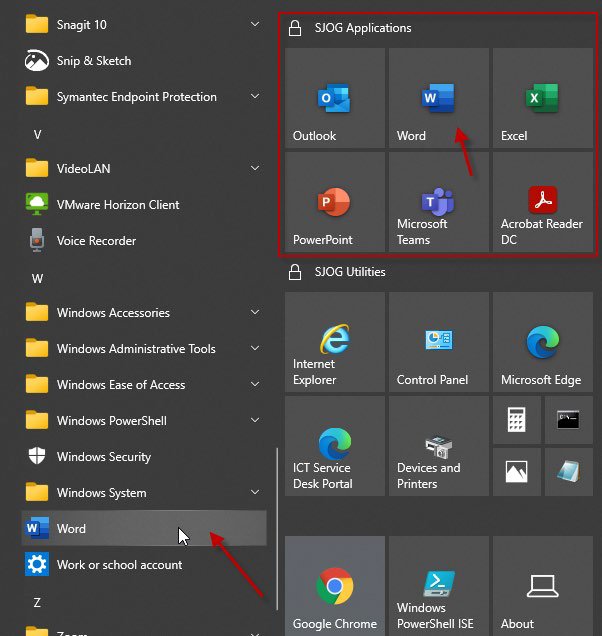This screenshot has height=636, width=602.
Task: Open the Control Panel tile
Action: tap(439, 342)
